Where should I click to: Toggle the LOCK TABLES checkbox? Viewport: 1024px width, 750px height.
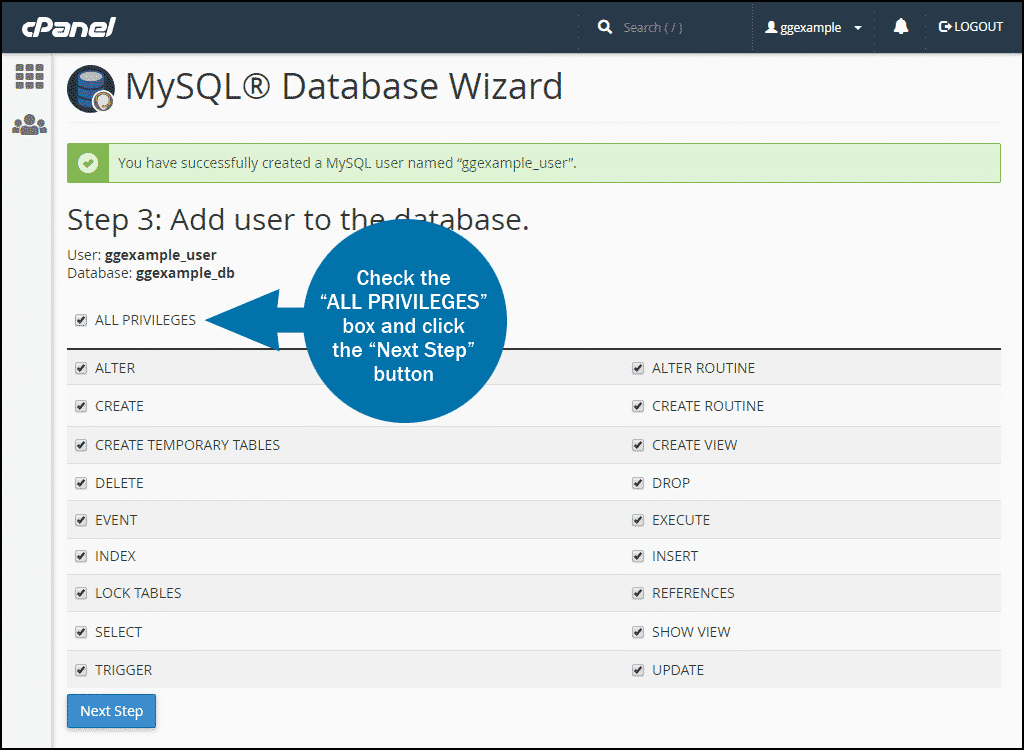81,593
